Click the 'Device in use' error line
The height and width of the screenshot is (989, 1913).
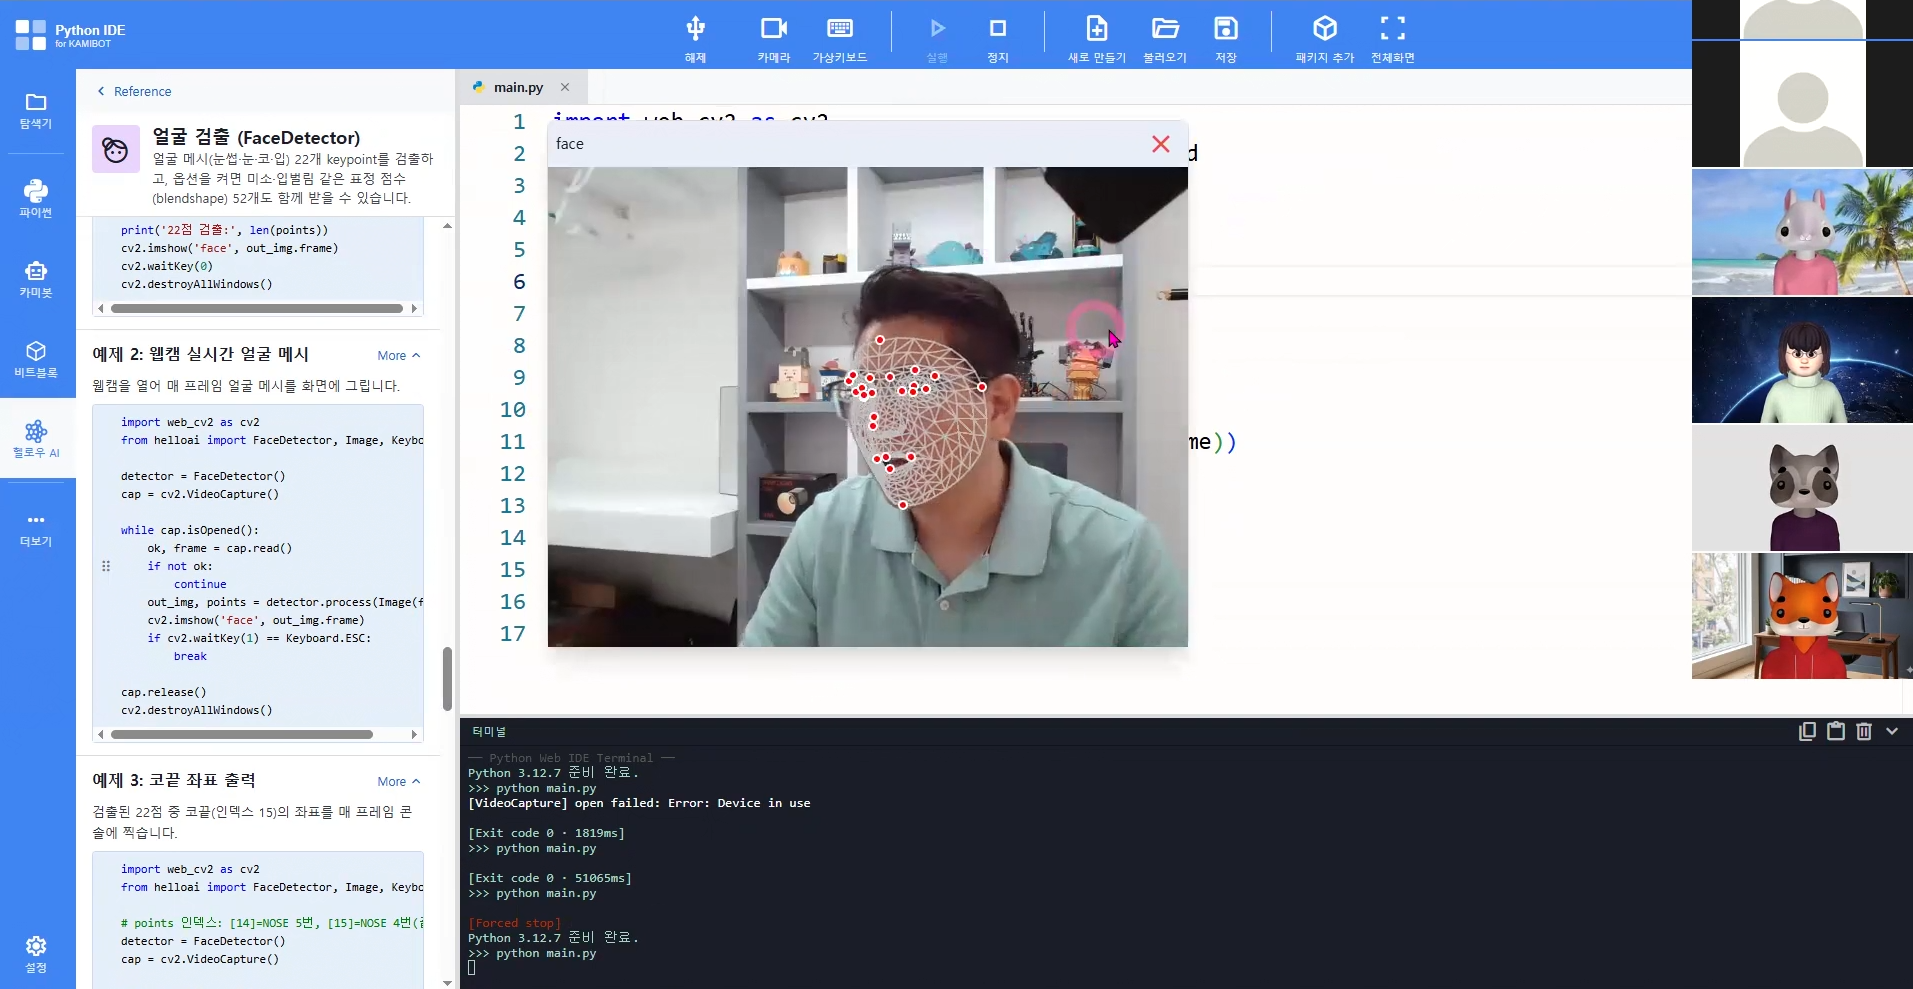(x=639, y=803)
